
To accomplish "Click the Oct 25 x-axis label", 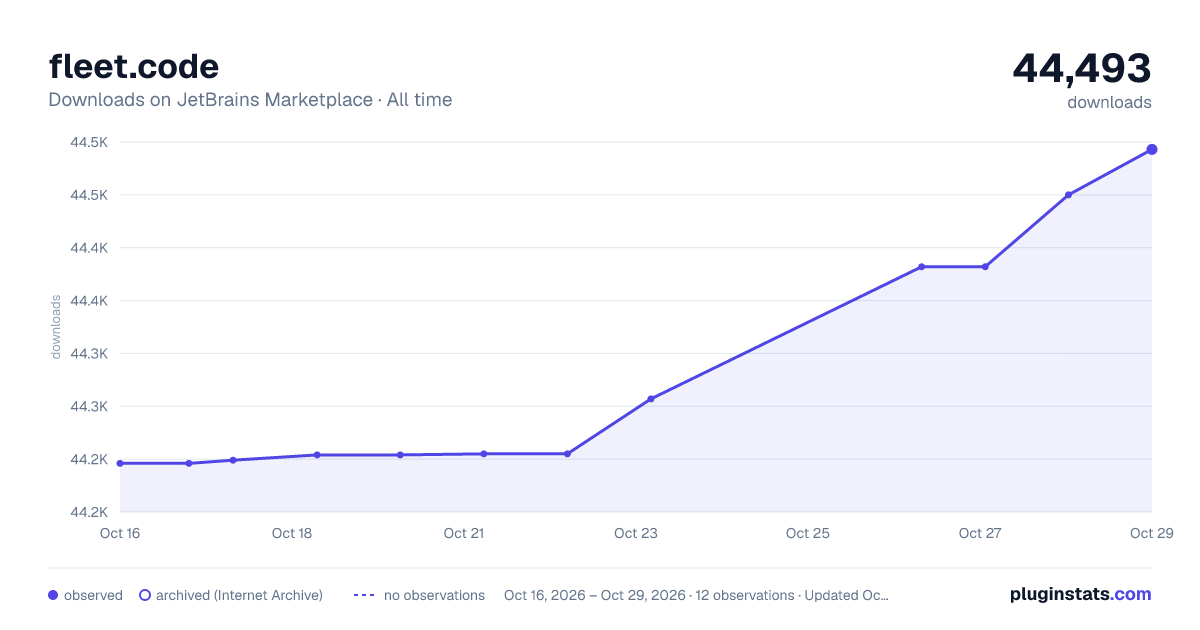I will pyautogui.click(x=808, y=533).
